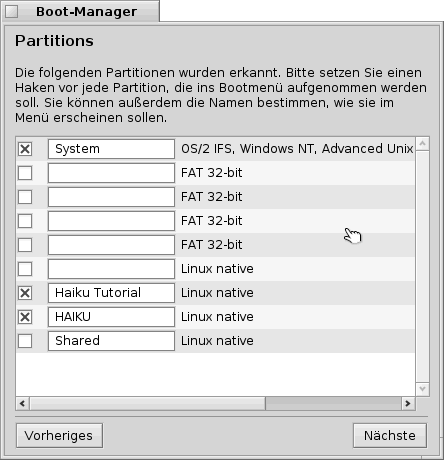Viewport: 444px width, 460px height.
Task: Click the Boot-Manager window close box
Action: pyautogui.click(x=12, y=12)
